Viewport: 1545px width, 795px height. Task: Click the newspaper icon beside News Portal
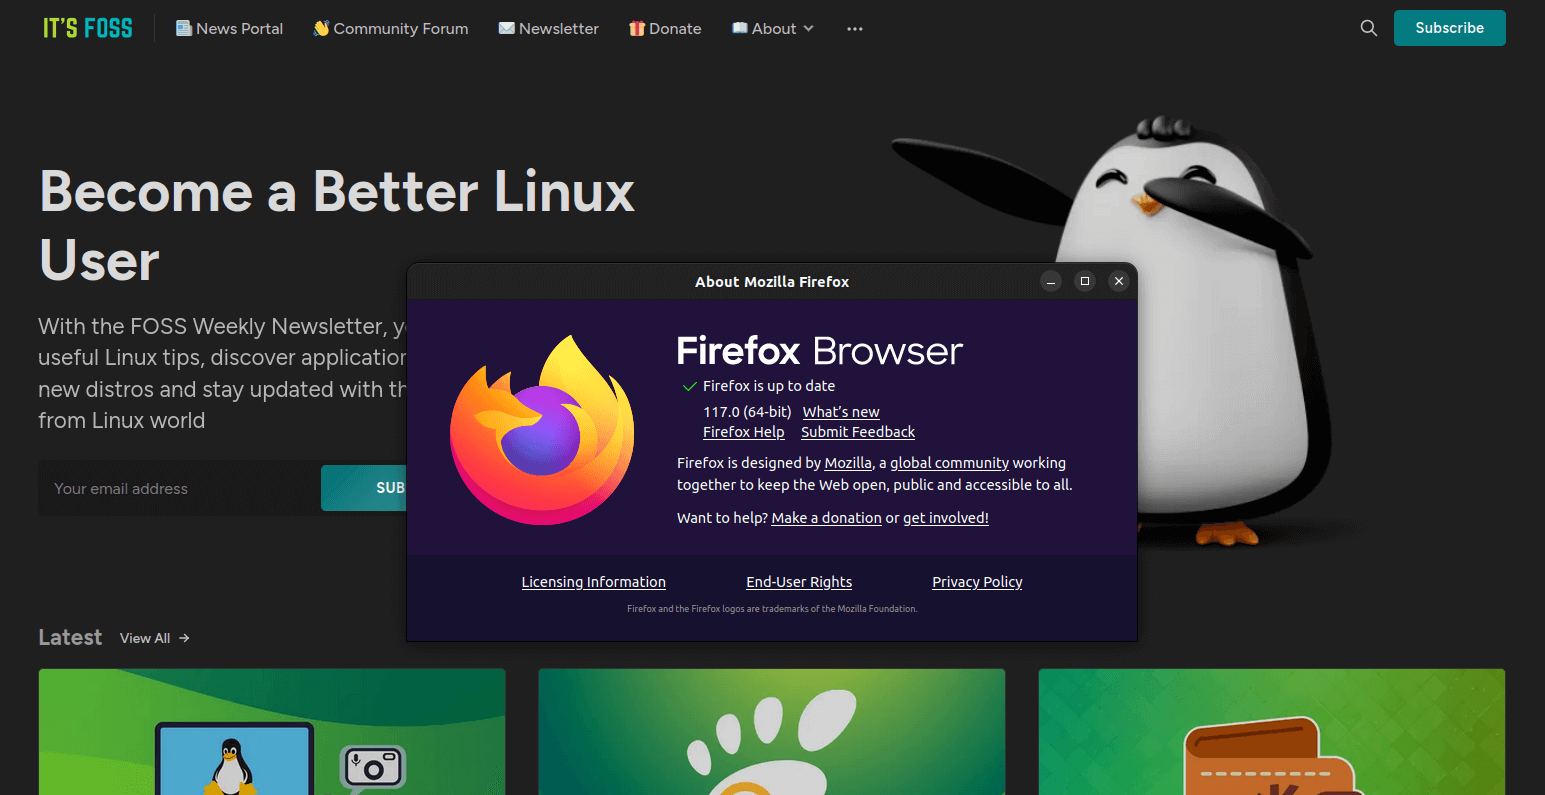[x=182, y=28]
